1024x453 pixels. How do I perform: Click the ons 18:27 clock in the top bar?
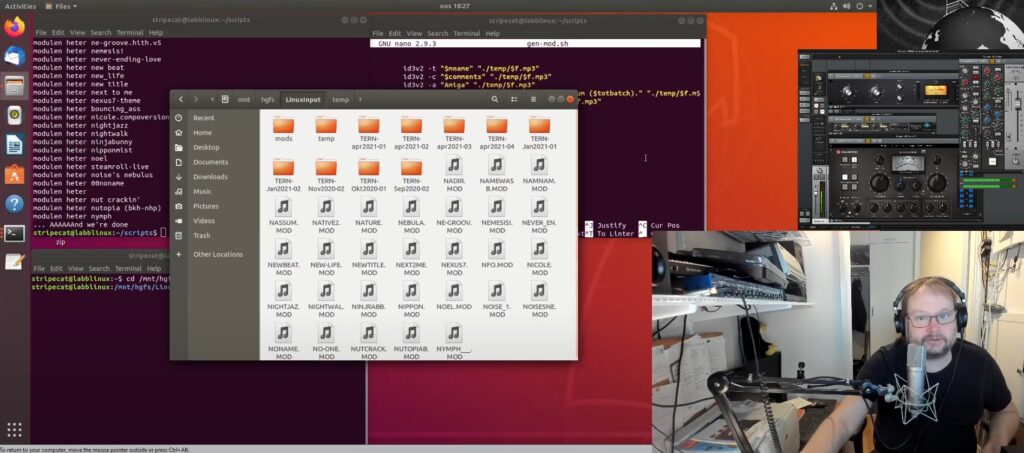coord(455,6)
